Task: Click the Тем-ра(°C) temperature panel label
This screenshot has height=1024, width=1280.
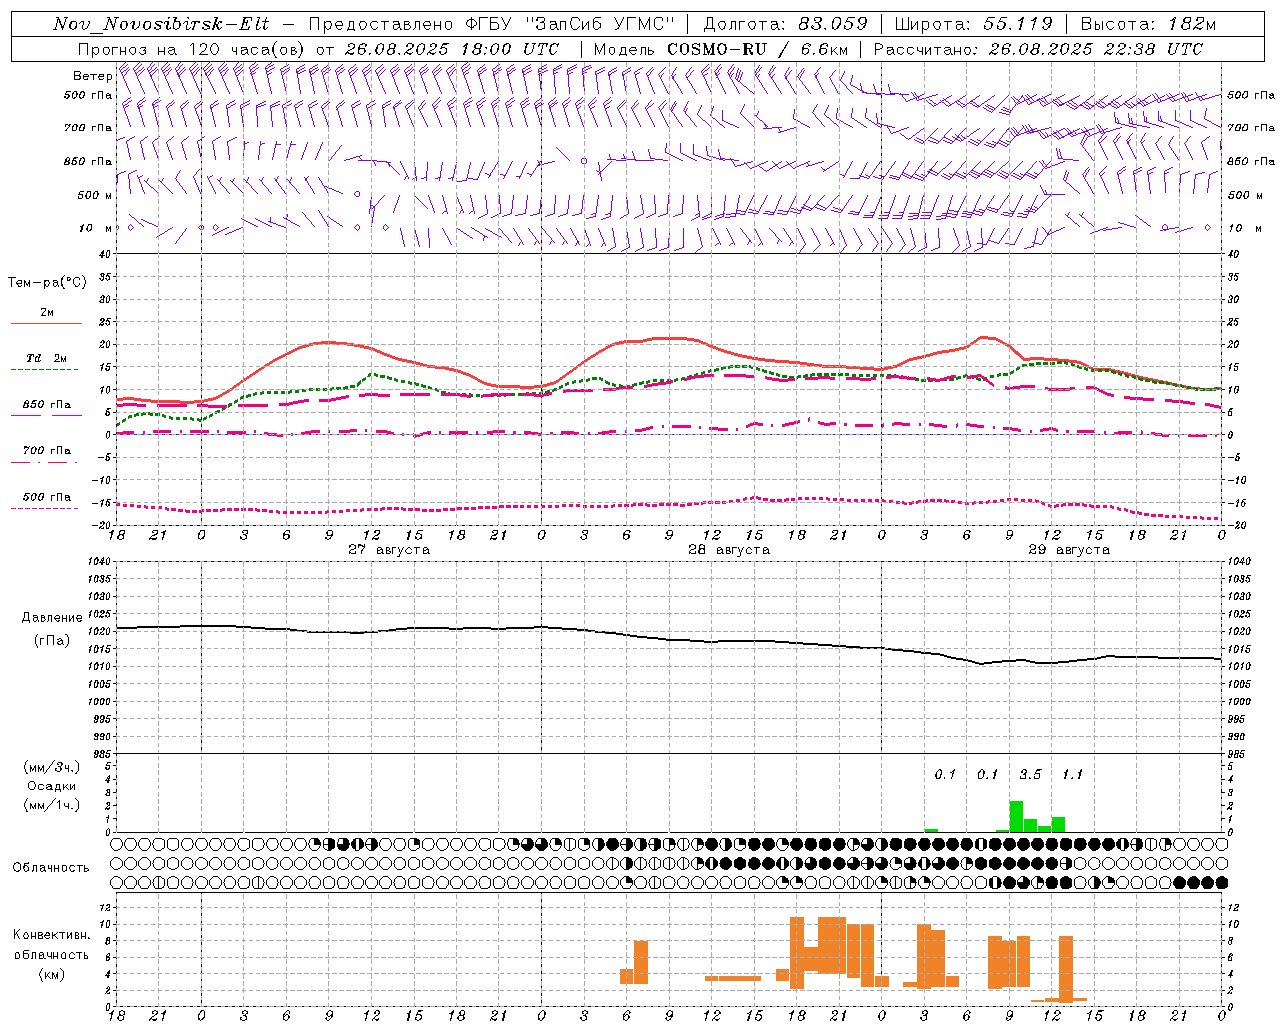Action: [47, 283]
